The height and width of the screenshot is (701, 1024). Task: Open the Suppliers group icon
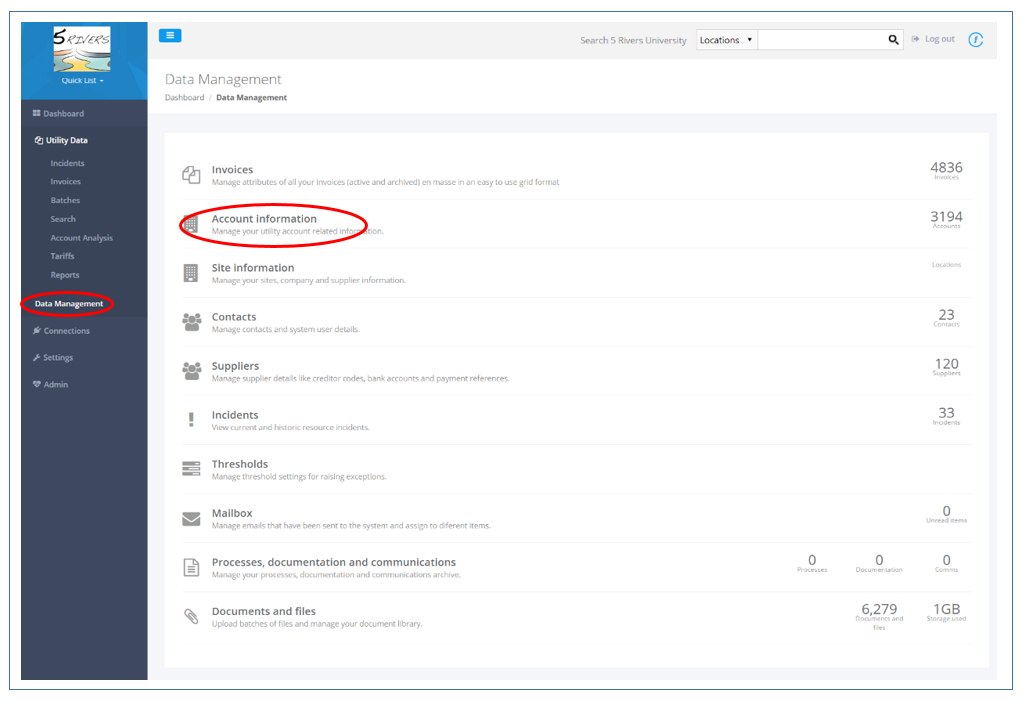(191, 370)
